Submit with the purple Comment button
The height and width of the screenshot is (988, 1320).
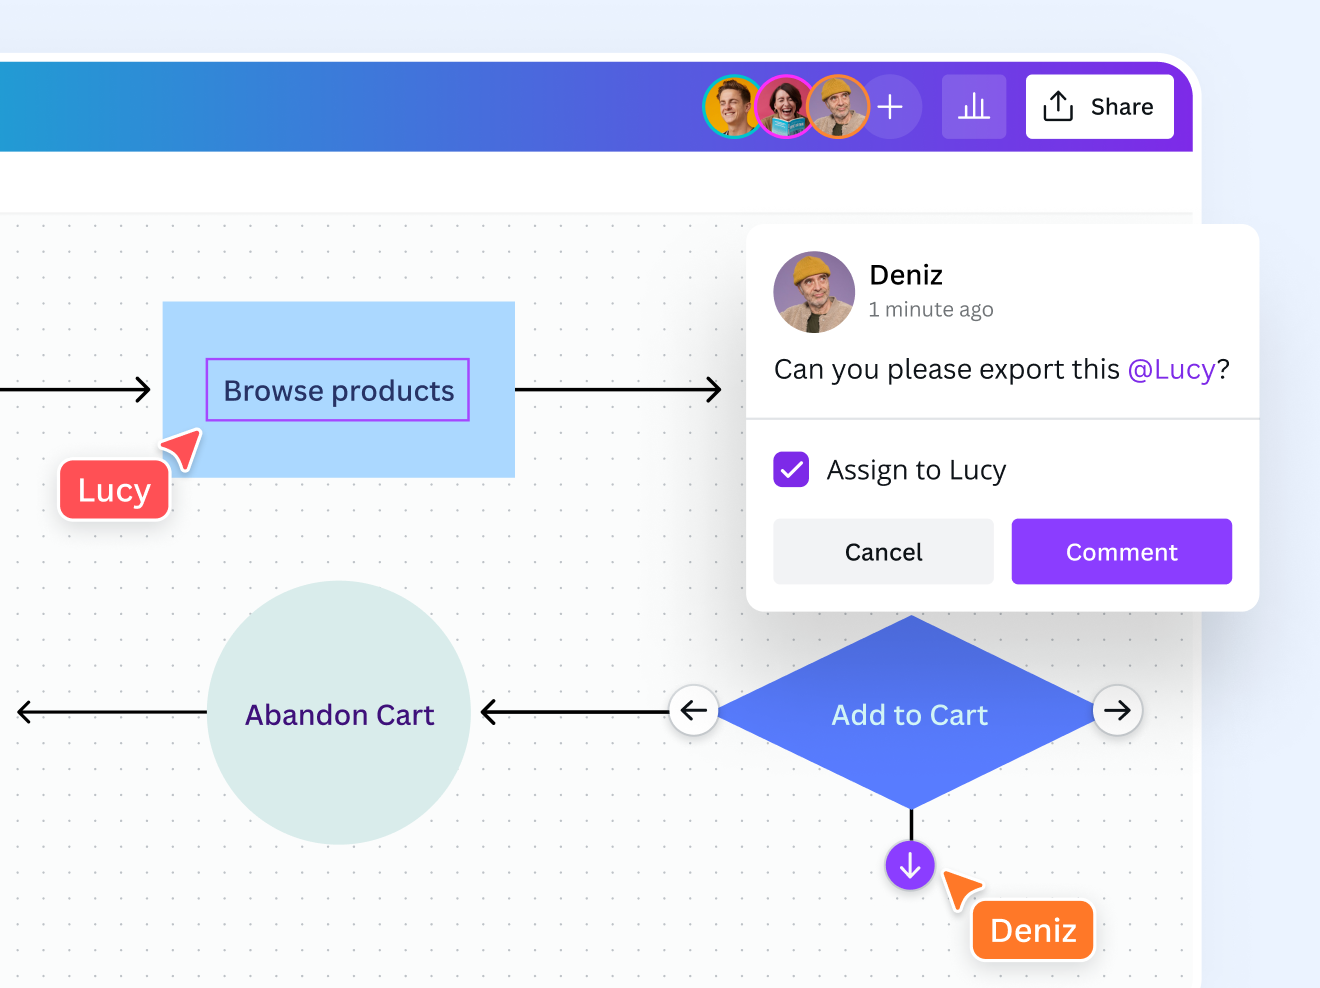(x=1121, y=552)
